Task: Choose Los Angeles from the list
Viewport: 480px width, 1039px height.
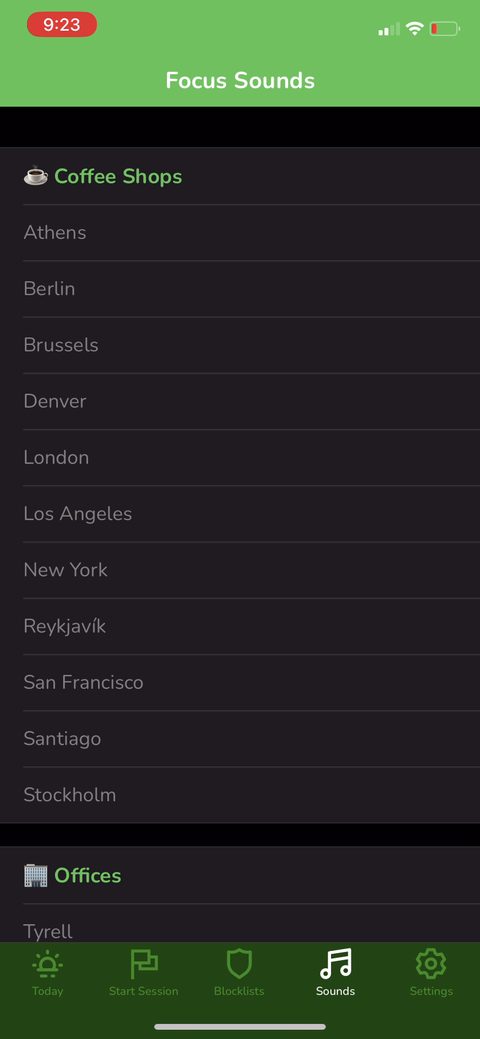Action: point(240,514)
